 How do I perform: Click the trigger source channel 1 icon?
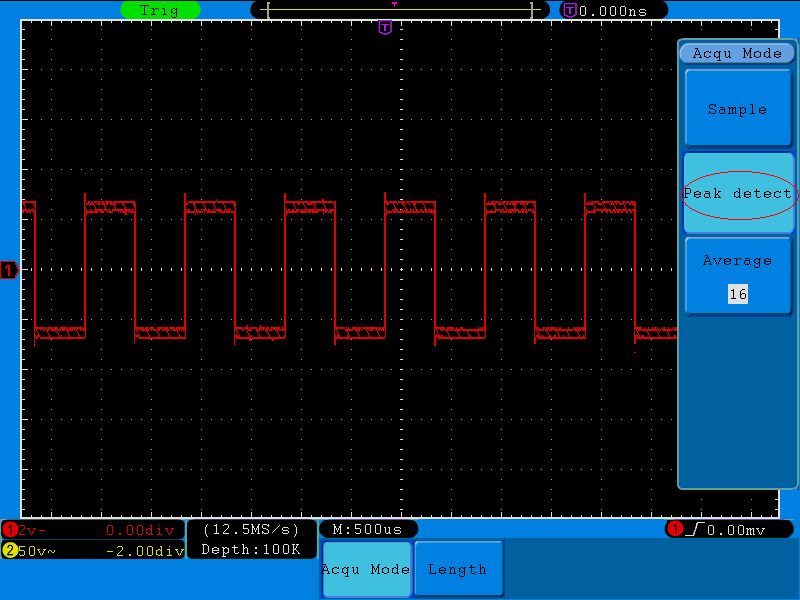(x=674, y=529)
